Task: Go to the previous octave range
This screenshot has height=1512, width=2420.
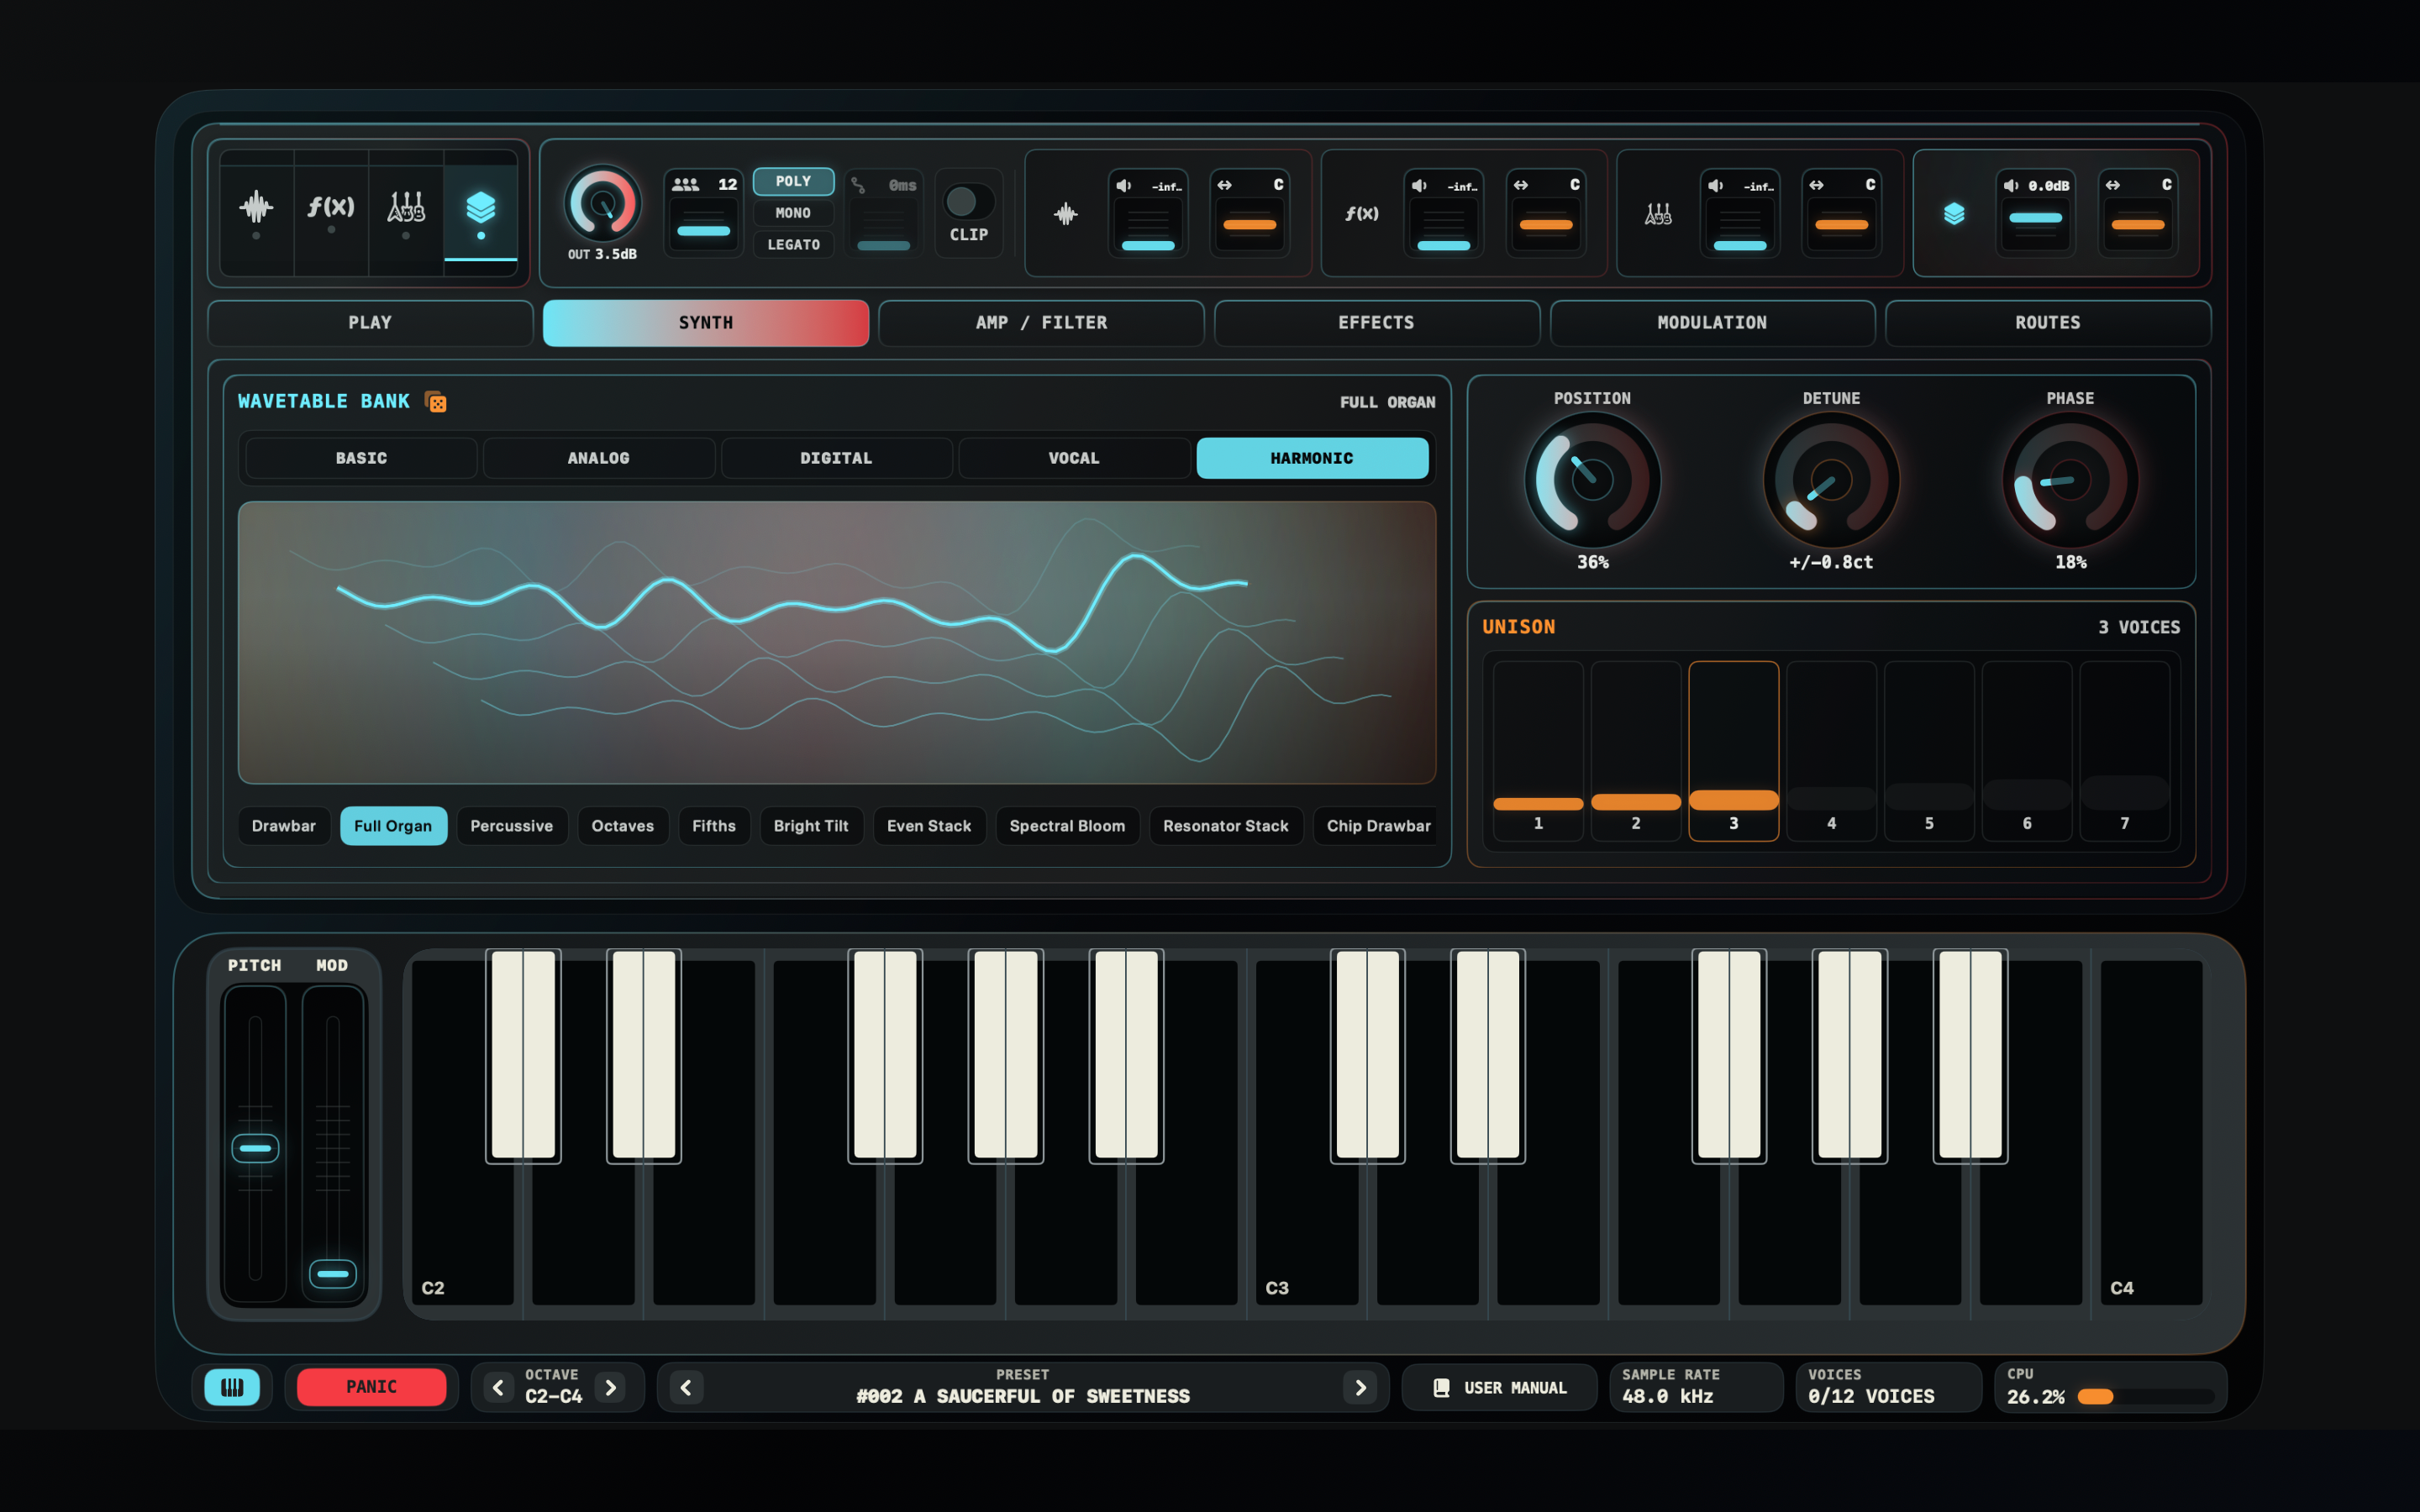Action: 498,1388
